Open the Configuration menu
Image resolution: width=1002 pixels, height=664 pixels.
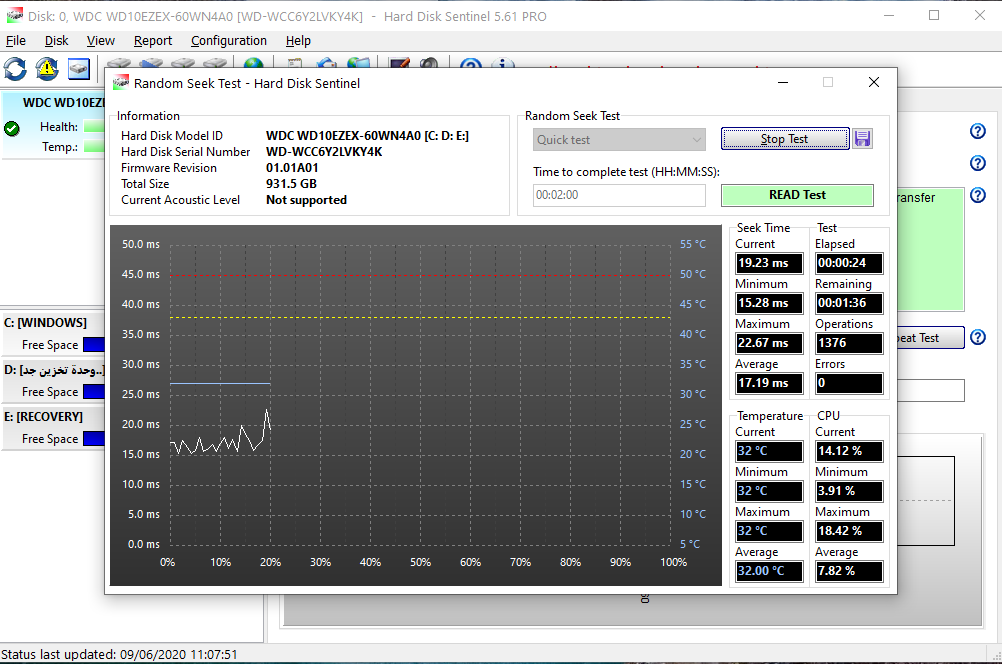229,41
